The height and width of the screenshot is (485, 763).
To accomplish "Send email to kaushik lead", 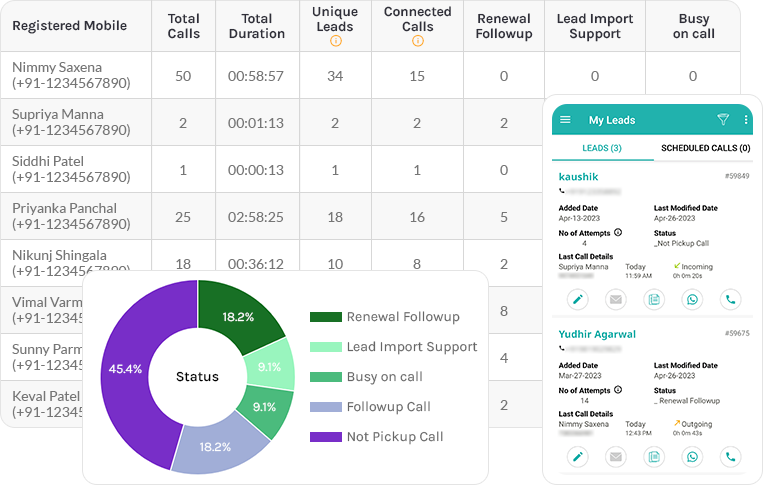I will click(616, 298).
